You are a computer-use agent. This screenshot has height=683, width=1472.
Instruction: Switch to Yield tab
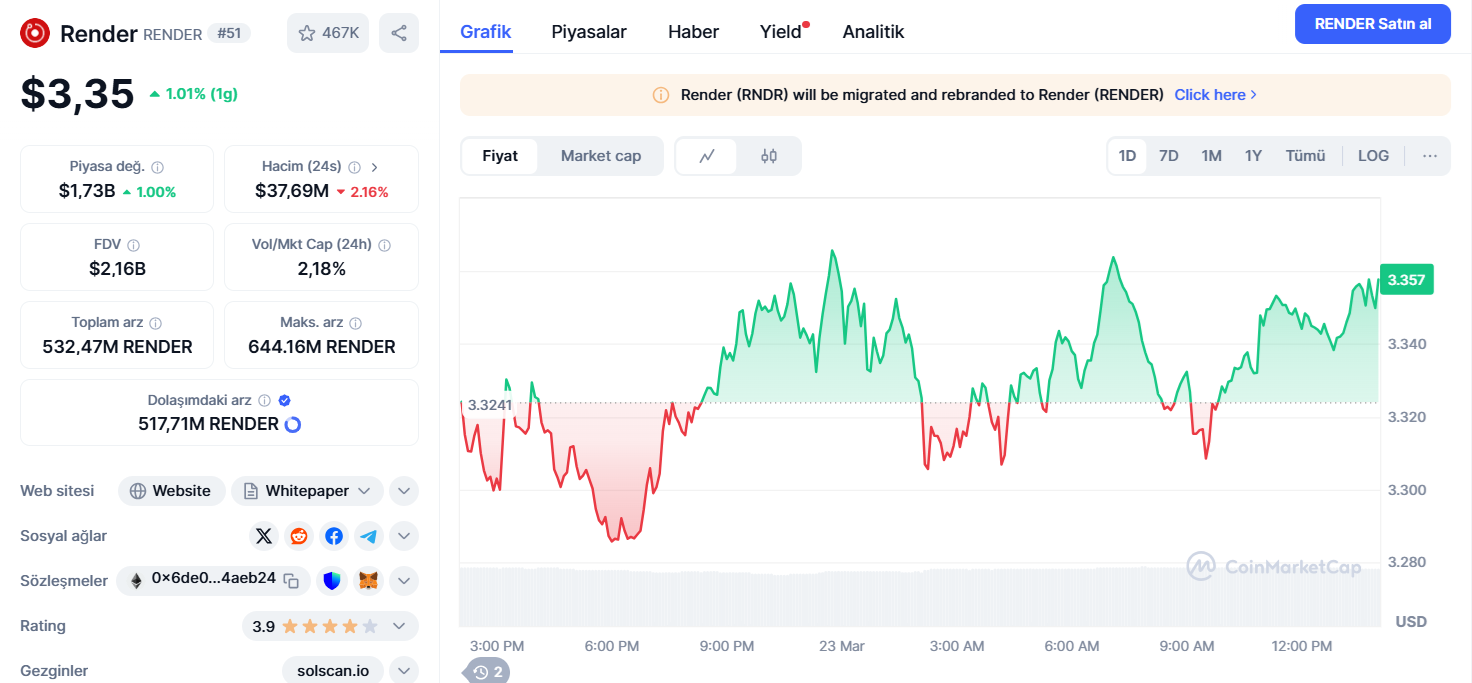tap(781, 32)
